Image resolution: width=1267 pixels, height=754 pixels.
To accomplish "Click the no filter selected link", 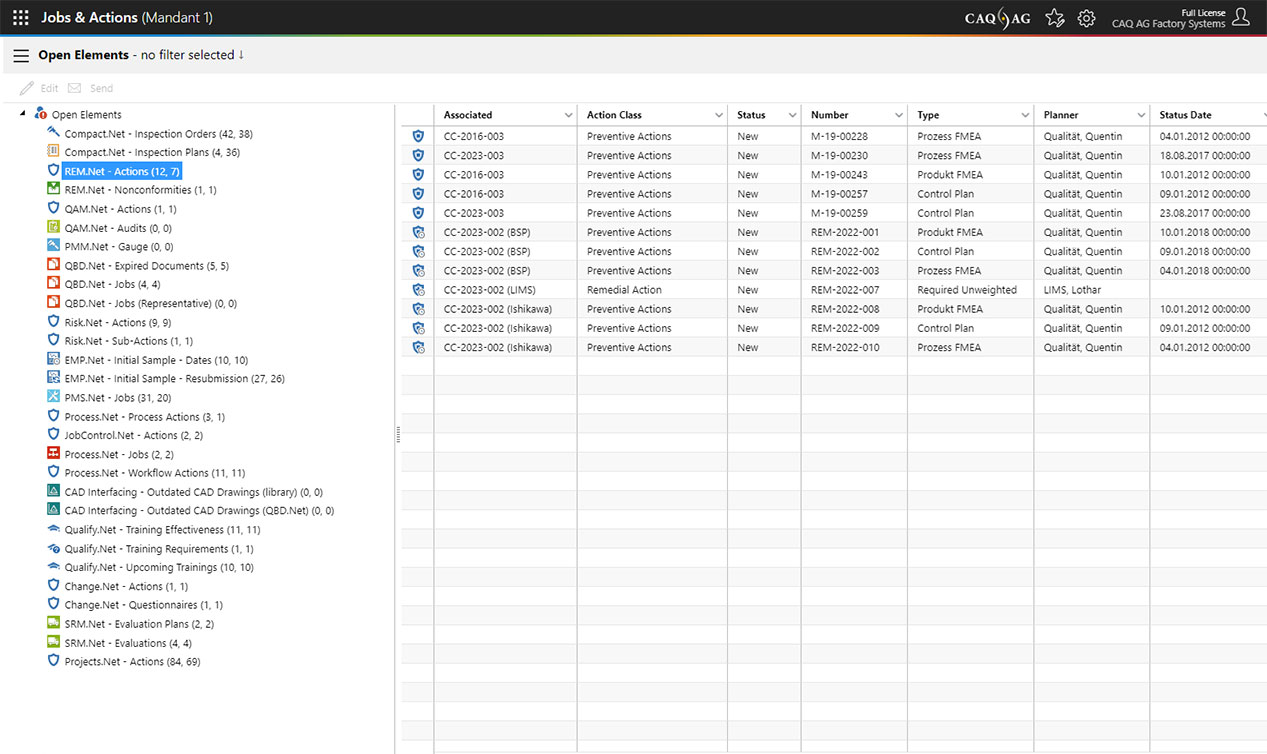I will click(192, 55).
